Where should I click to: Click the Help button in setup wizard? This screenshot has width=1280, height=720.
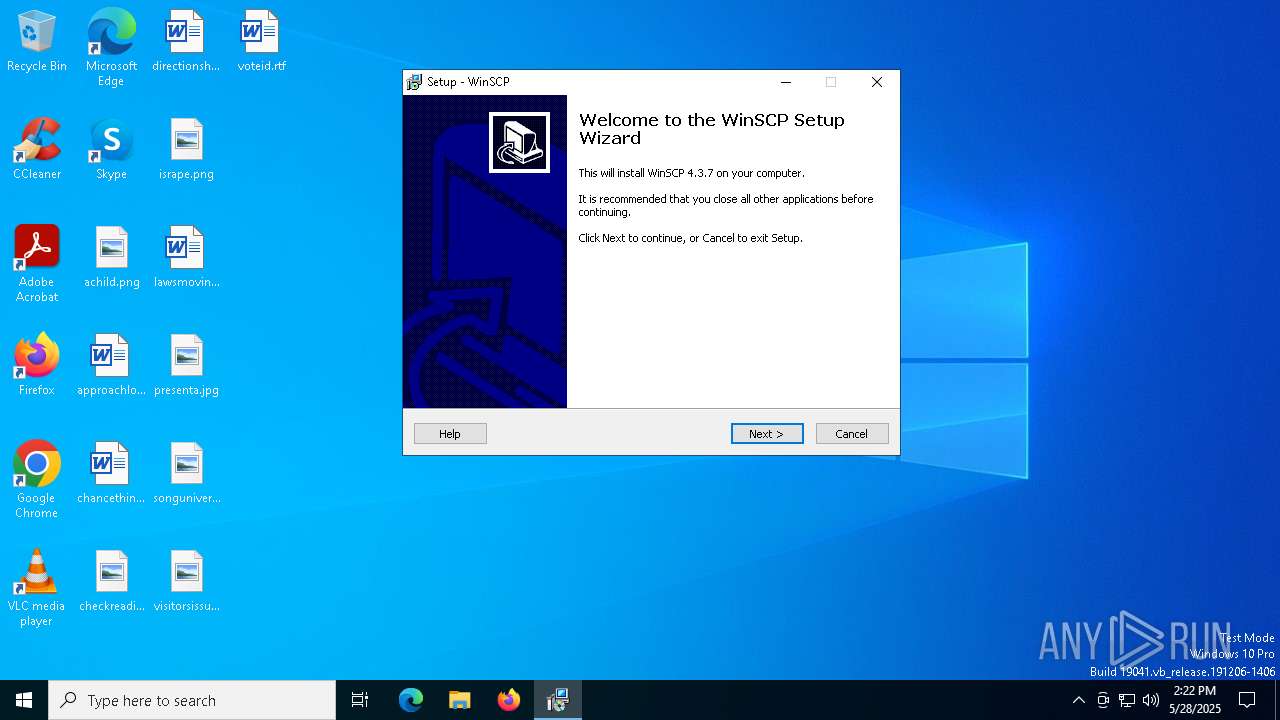click(450, 433)
